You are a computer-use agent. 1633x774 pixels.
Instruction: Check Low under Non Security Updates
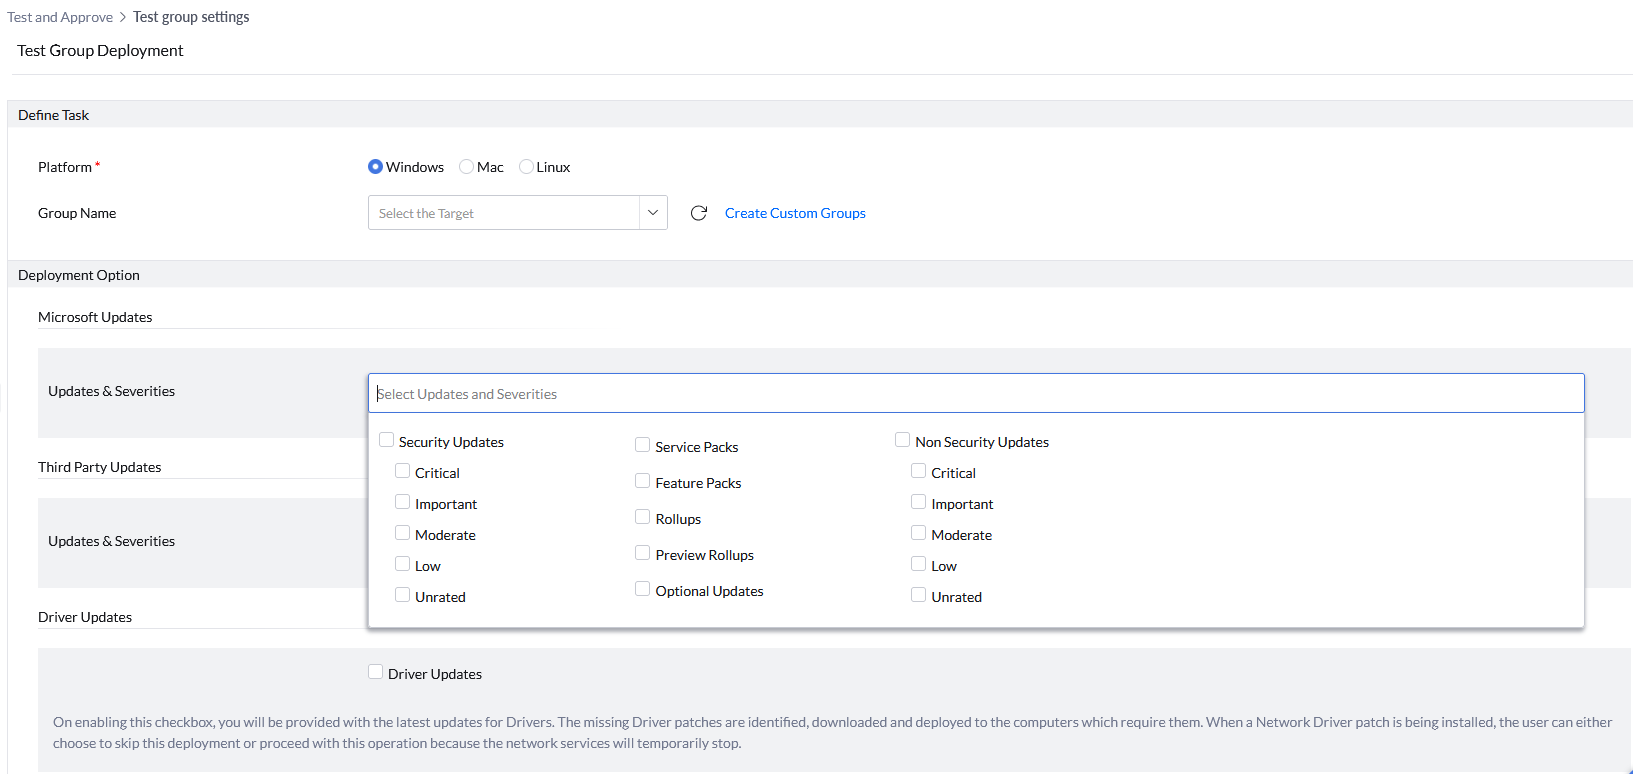tap(918, 564)
